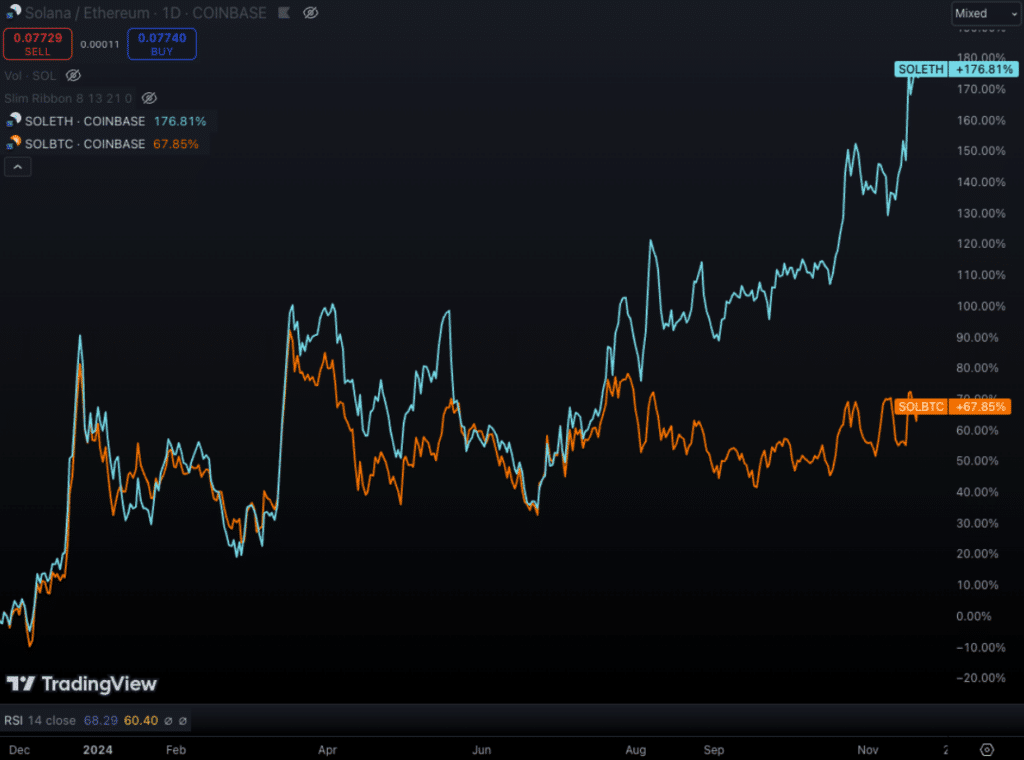Screen dimensions: 1024x760
Task: Click the Solana/Ethereum logo icon in title
Action: click(13, 12)
